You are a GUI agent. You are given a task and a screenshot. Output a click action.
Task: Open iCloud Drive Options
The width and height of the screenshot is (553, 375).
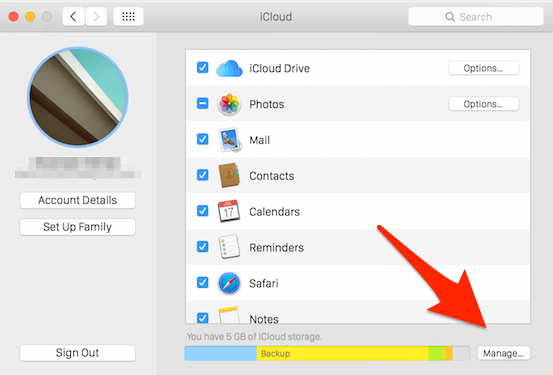484,68
